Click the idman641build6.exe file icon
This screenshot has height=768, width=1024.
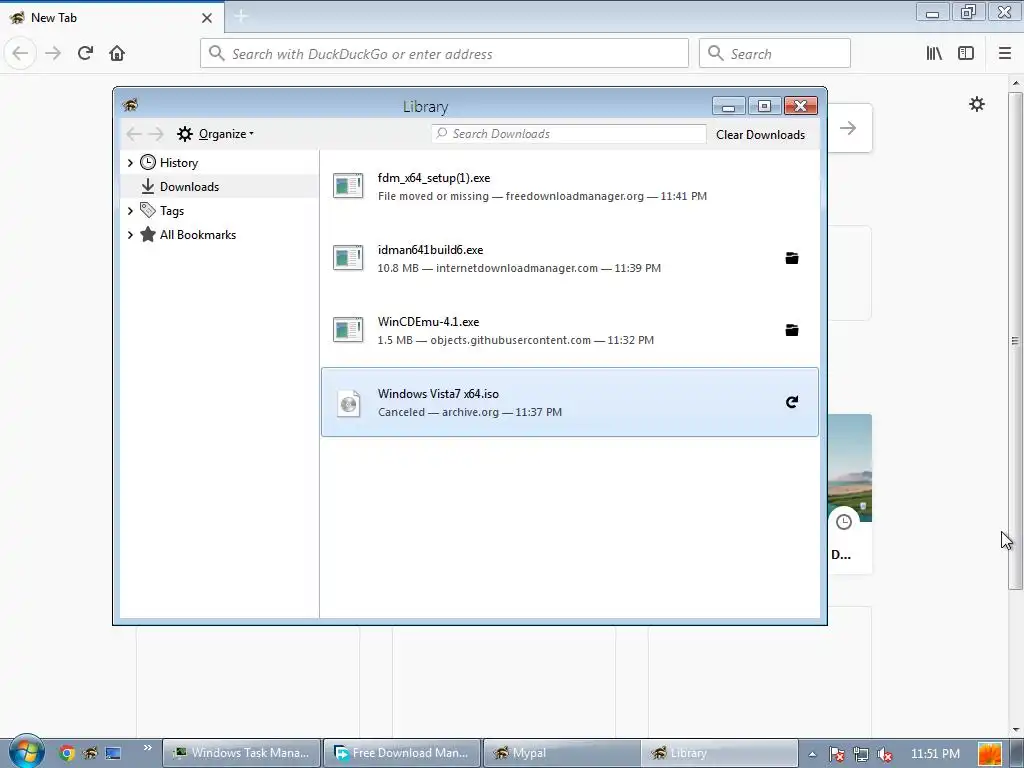click(347, 258)
